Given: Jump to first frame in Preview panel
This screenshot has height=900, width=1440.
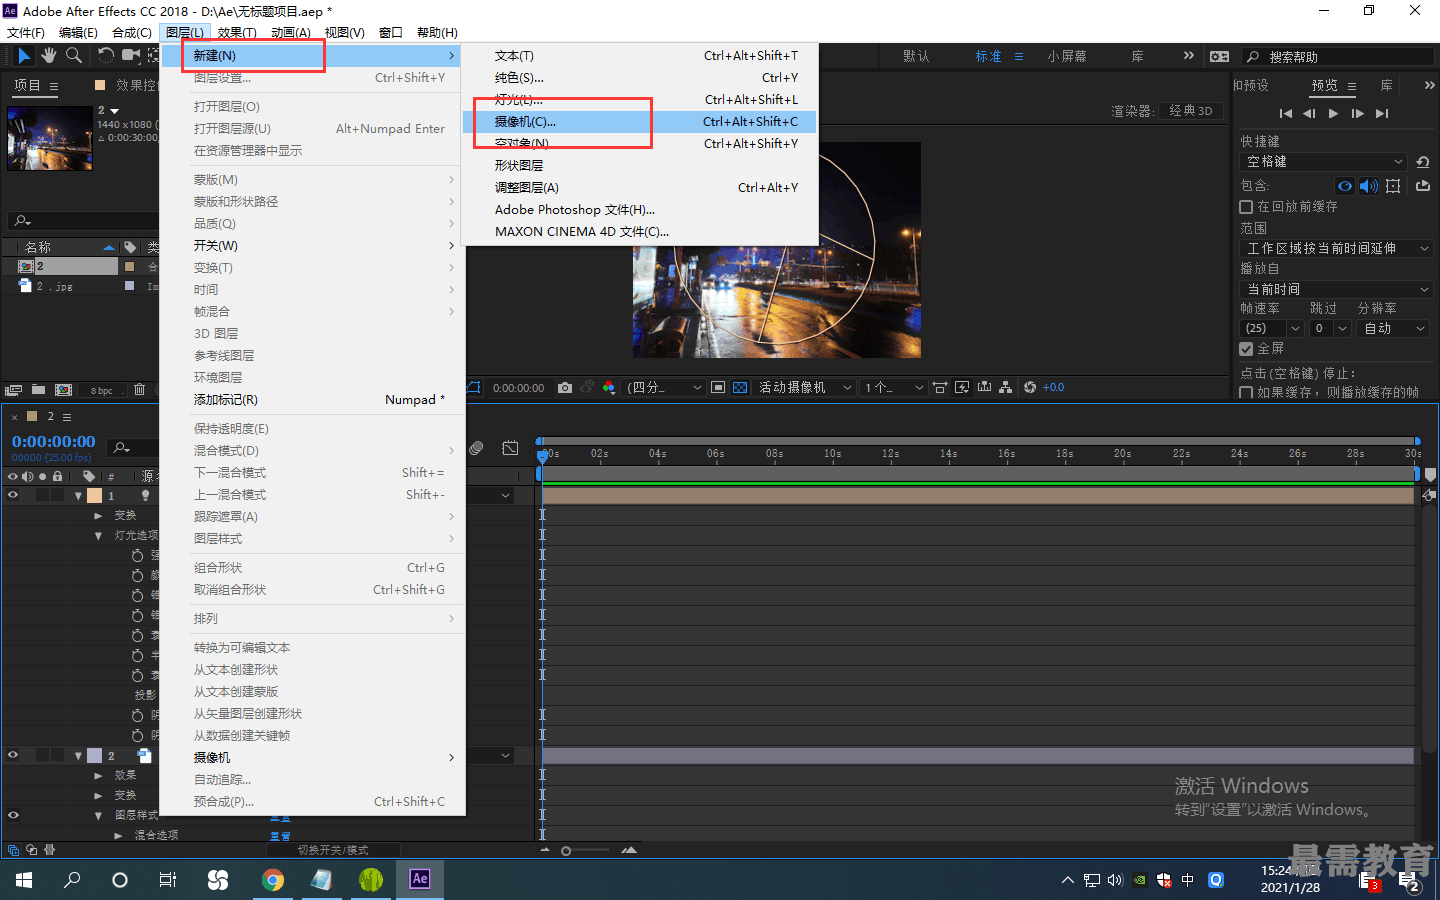Looking at the screenshot, I should pos(1286,114).
